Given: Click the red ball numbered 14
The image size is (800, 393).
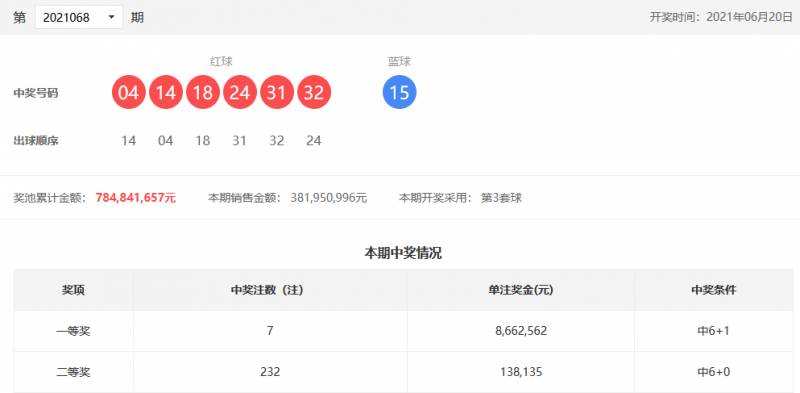Looking at the screenshot, I should (x=166, y=92).
